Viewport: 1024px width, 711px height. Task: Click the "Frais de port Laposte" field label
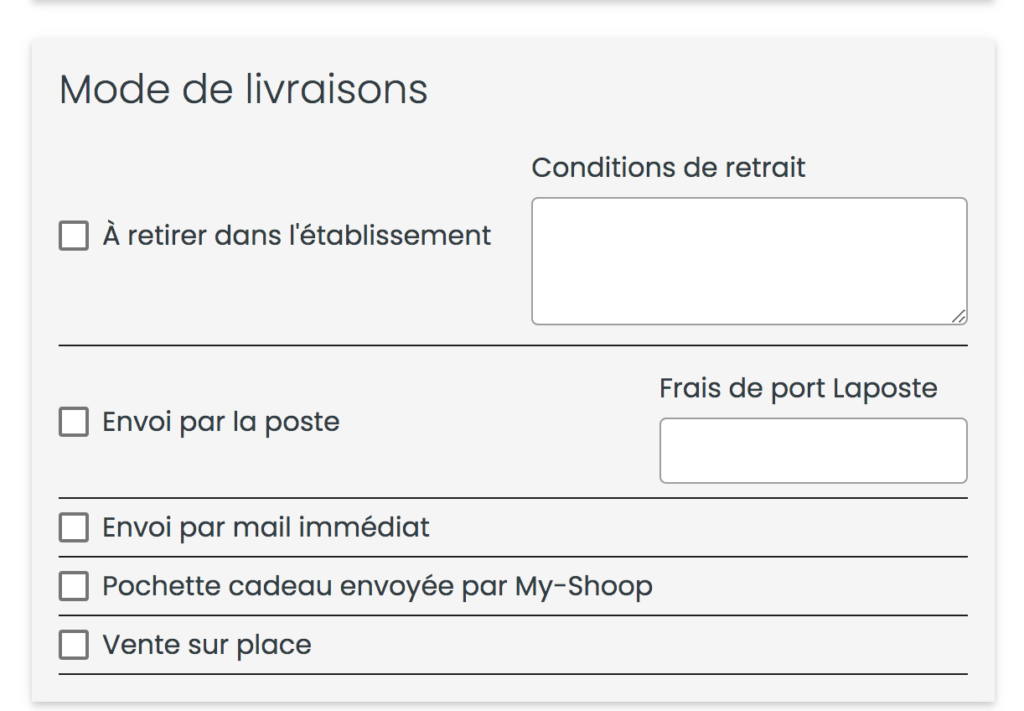pos(798,388)
